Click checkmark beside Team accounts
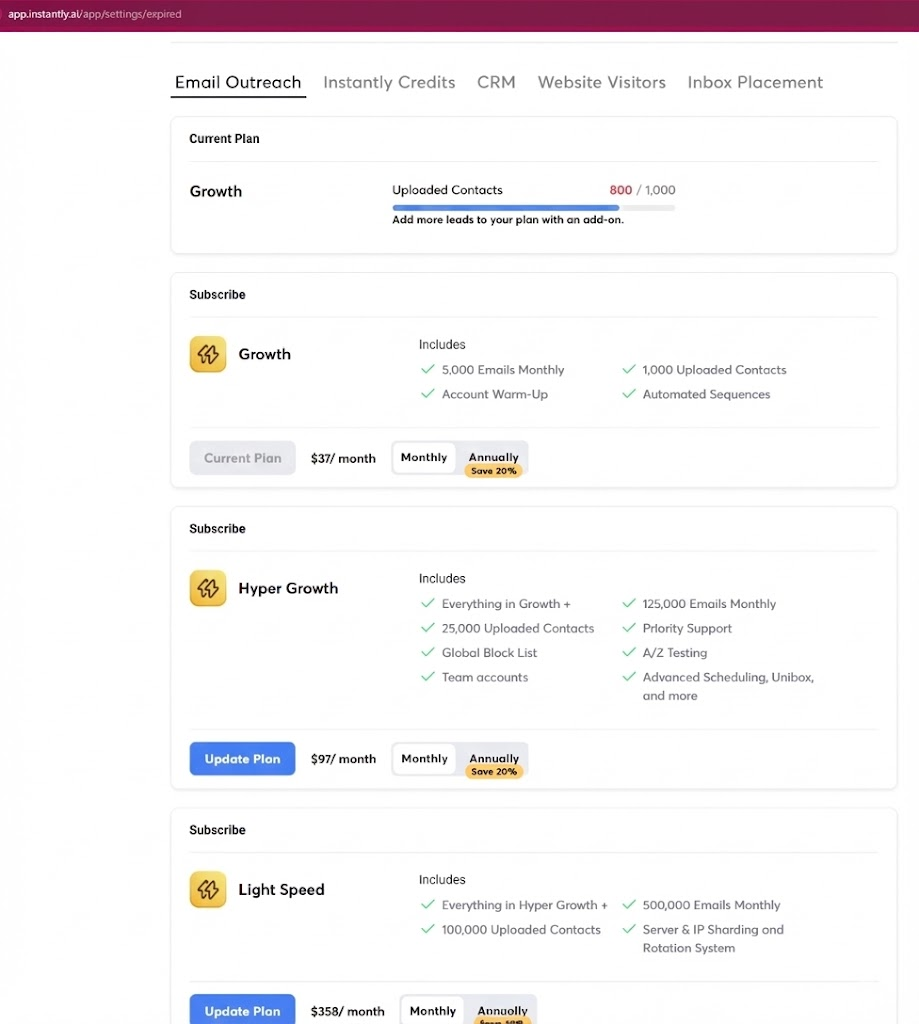The width and height of the screenshot is (919, 1024). (x=428, y=677)
